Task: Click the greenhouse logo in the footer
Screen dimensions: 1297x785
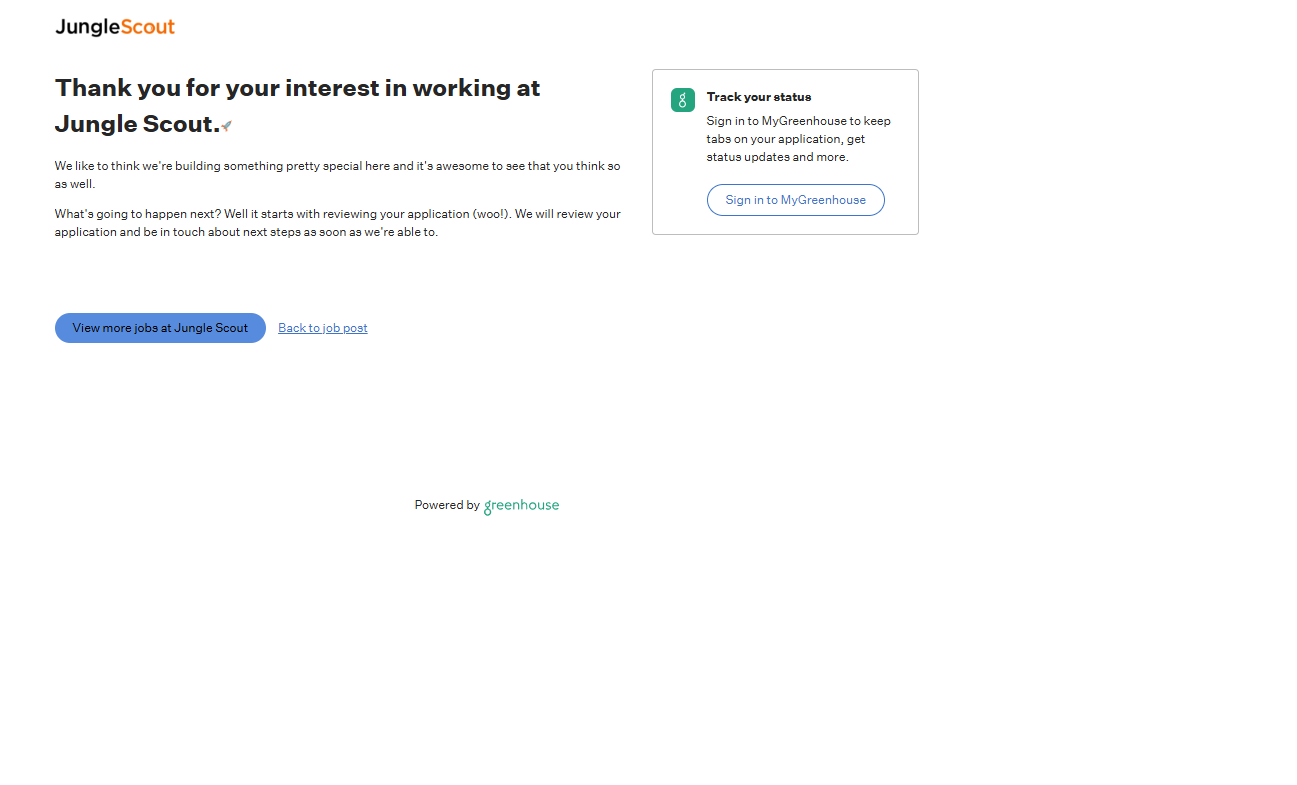Action: click(x=521, y=506)
